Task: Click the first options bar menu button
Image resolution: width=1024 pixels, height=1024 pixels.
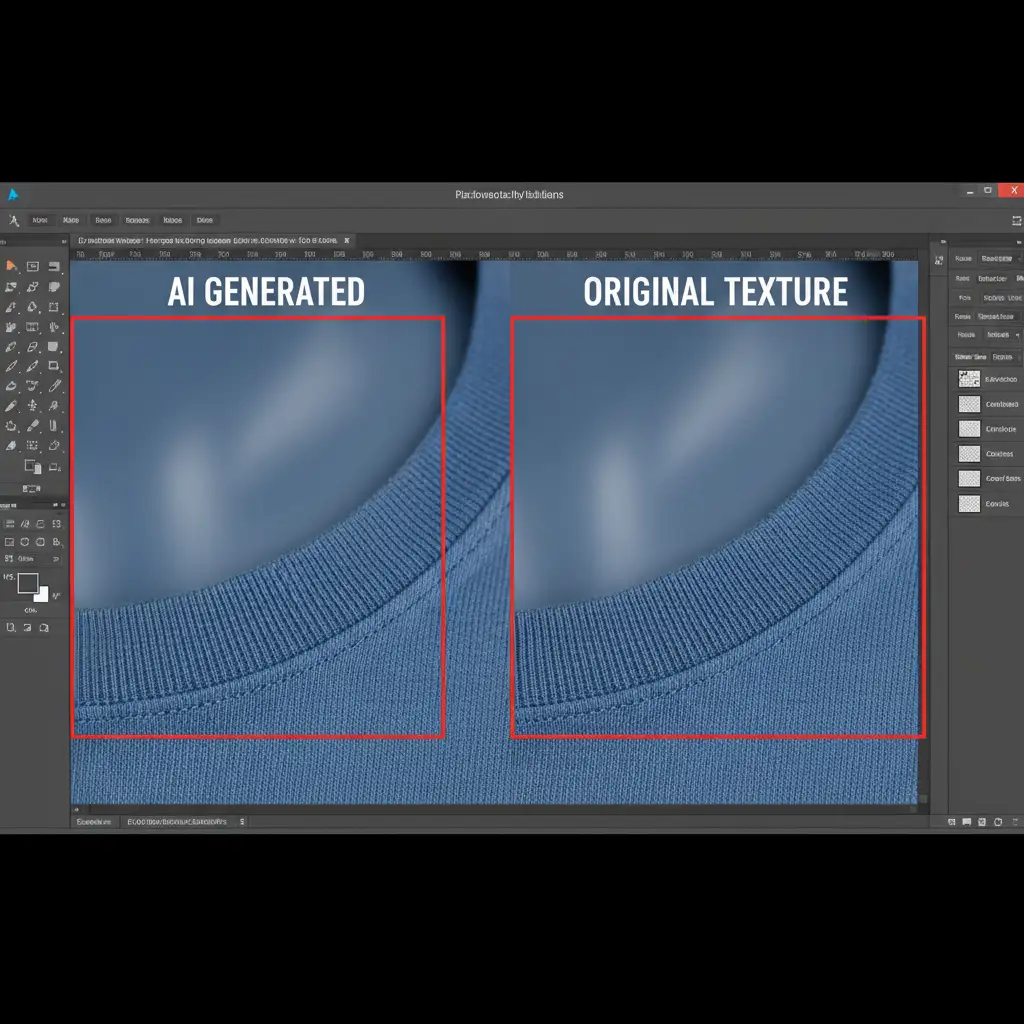Action: pyautogui.click(x=40, y=220)
